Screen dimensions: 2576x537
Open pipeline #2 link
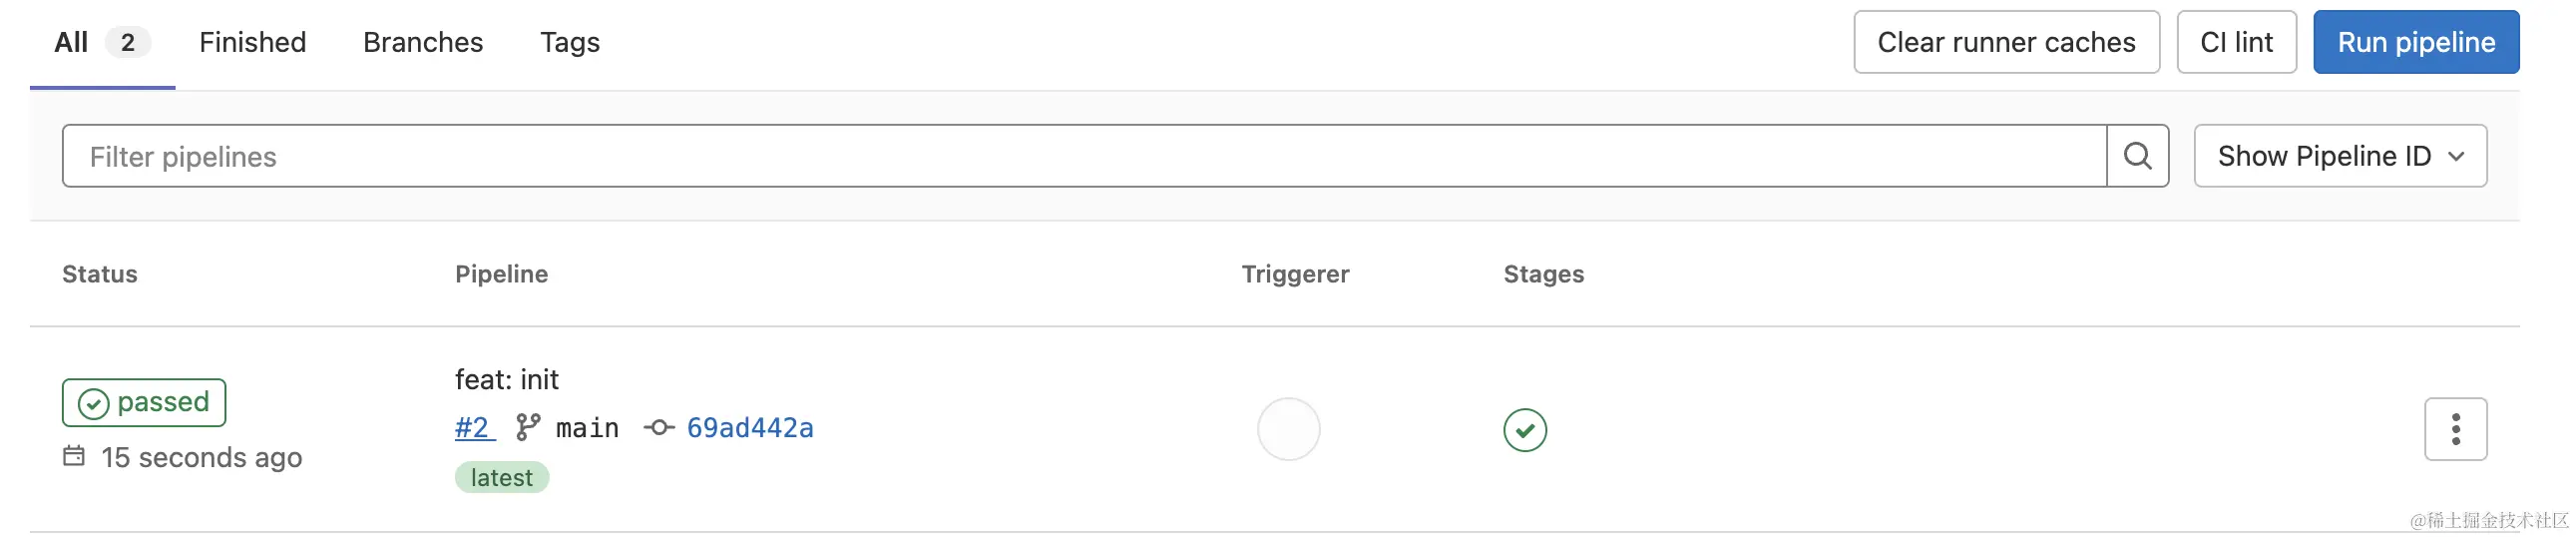pyautogui.click(x=474, y=428)
